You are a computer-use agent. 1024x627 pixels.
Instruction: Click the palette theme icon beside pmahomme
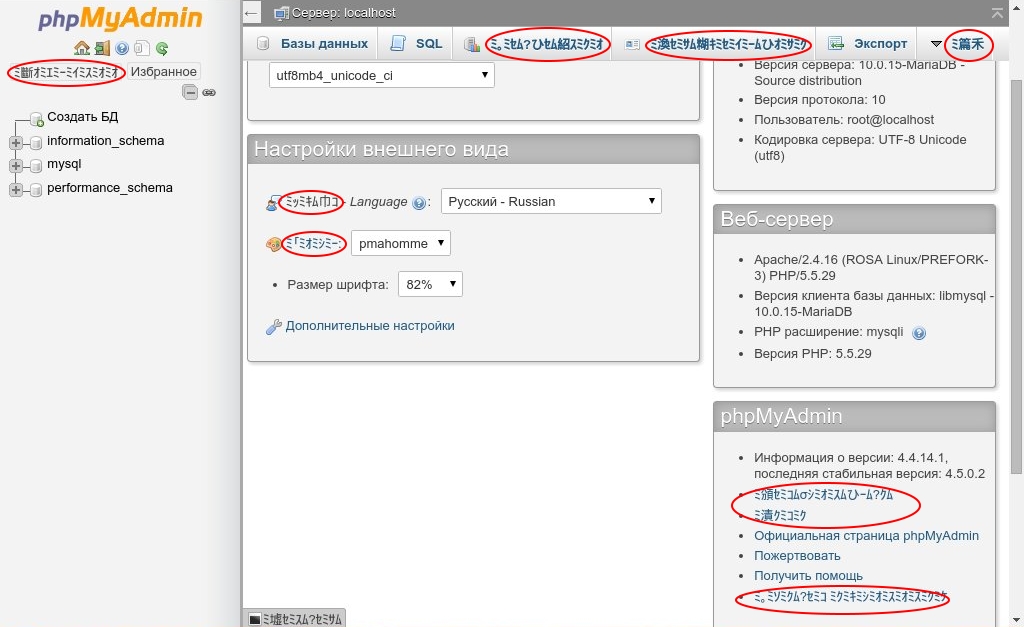273,244
